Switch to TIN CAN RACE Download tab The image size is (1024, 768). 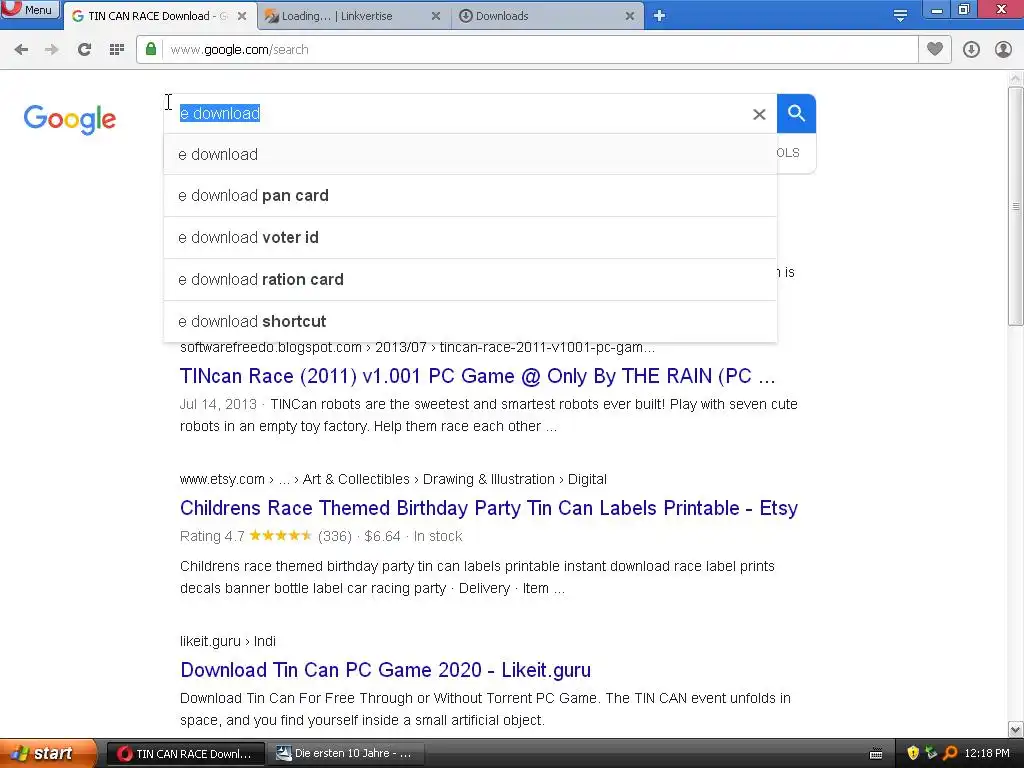(157, 16)
